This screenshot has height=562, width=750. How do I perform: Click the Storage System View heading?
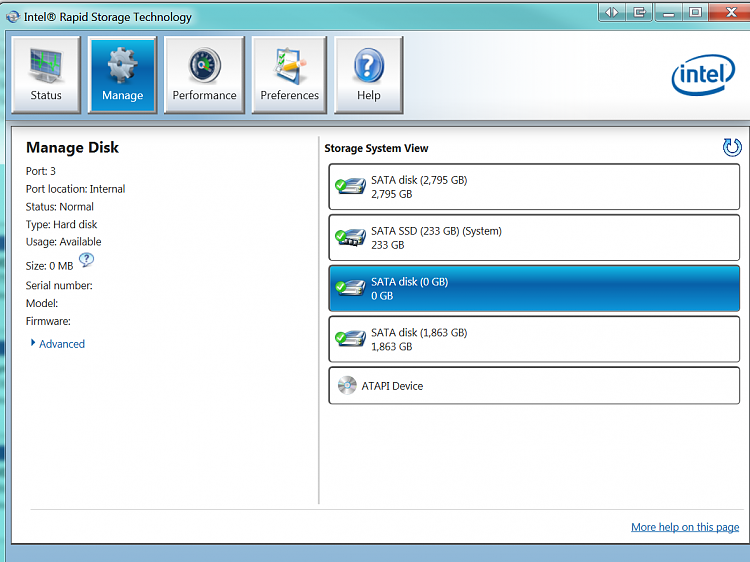[376, 148]
